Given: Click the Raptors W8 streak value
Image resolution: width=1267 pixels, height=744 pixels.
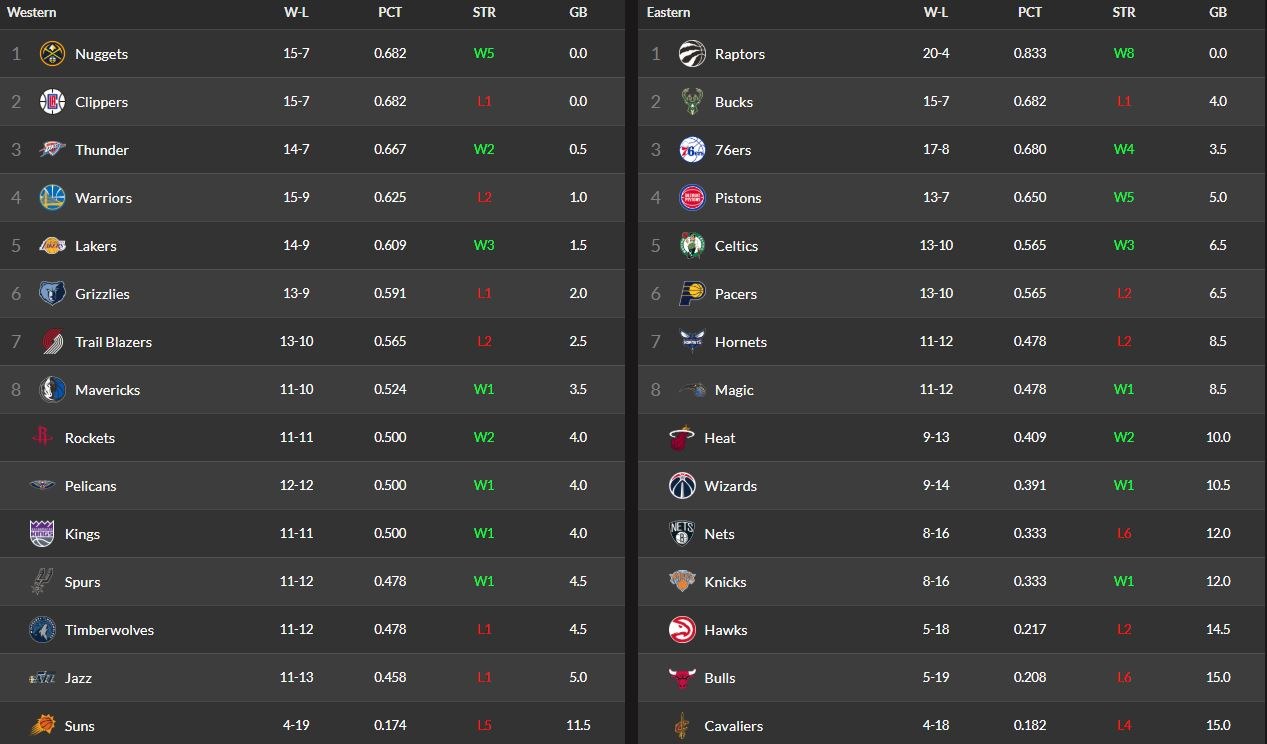Looking at the screenshot, I should coord(1124,54).
